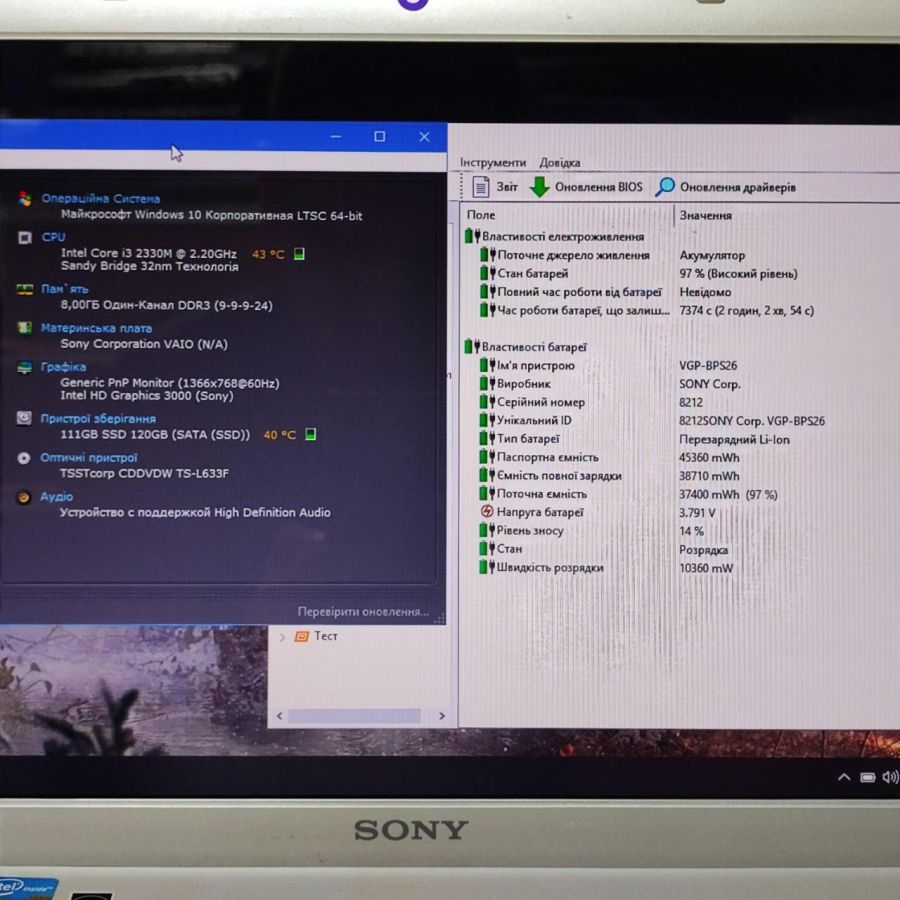This screenshot has width=900, height=900.
Task: Open the Графіка heading link
Action: [63, 367]
